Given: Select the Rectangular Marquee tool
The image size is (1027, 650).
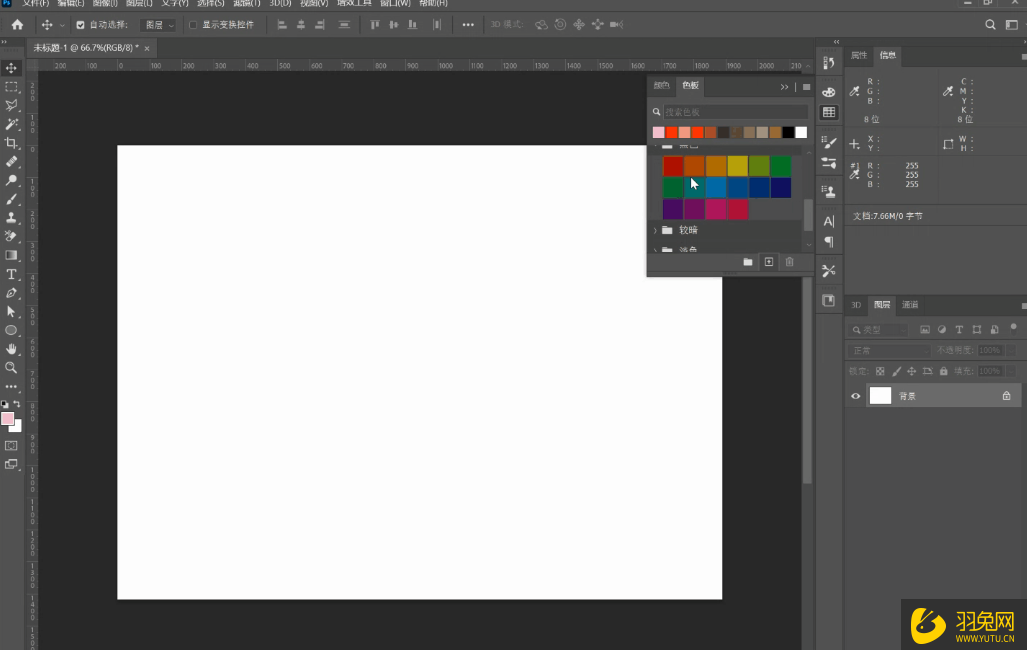Looking at the screenshot, I should [12, 87].
